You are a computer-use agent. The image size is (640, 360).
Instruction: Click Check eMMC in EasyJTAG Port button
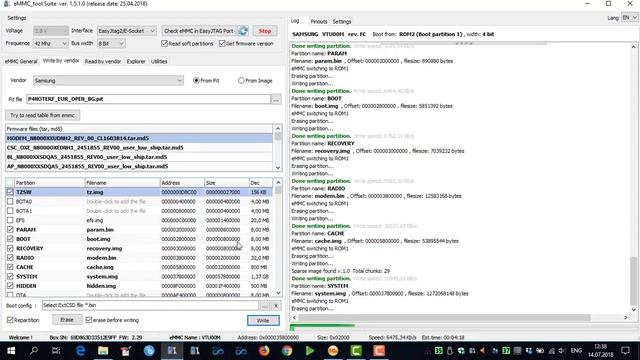[199, 31]
